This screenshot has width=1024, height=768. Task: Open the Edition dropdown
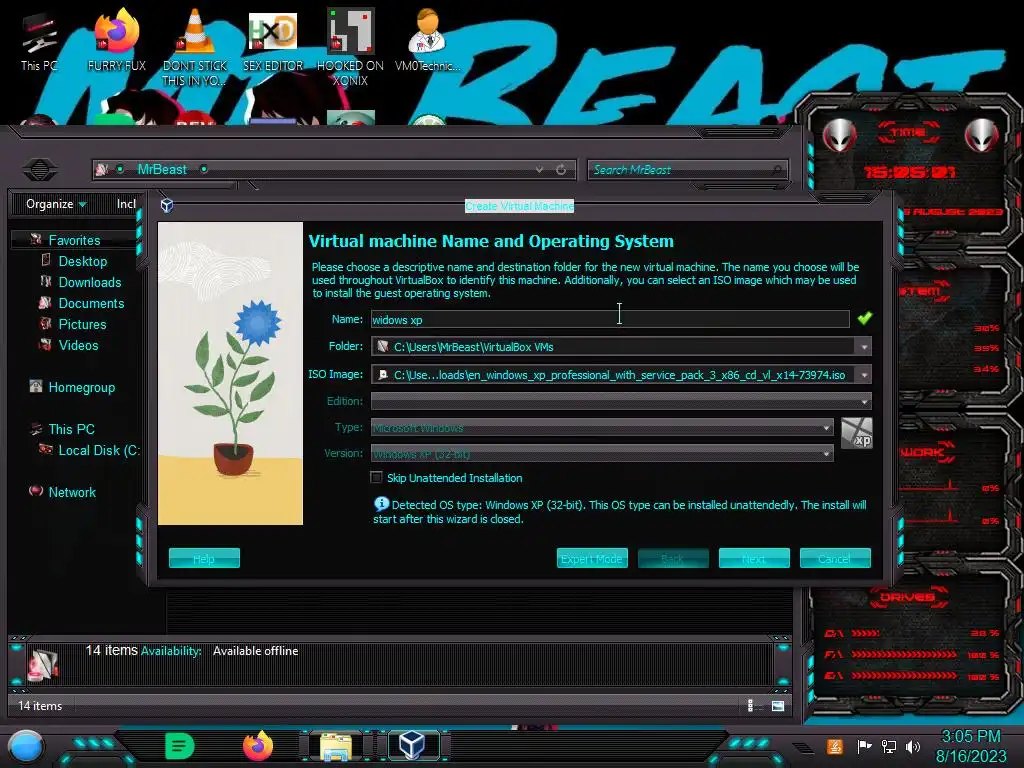click(621, 401)
